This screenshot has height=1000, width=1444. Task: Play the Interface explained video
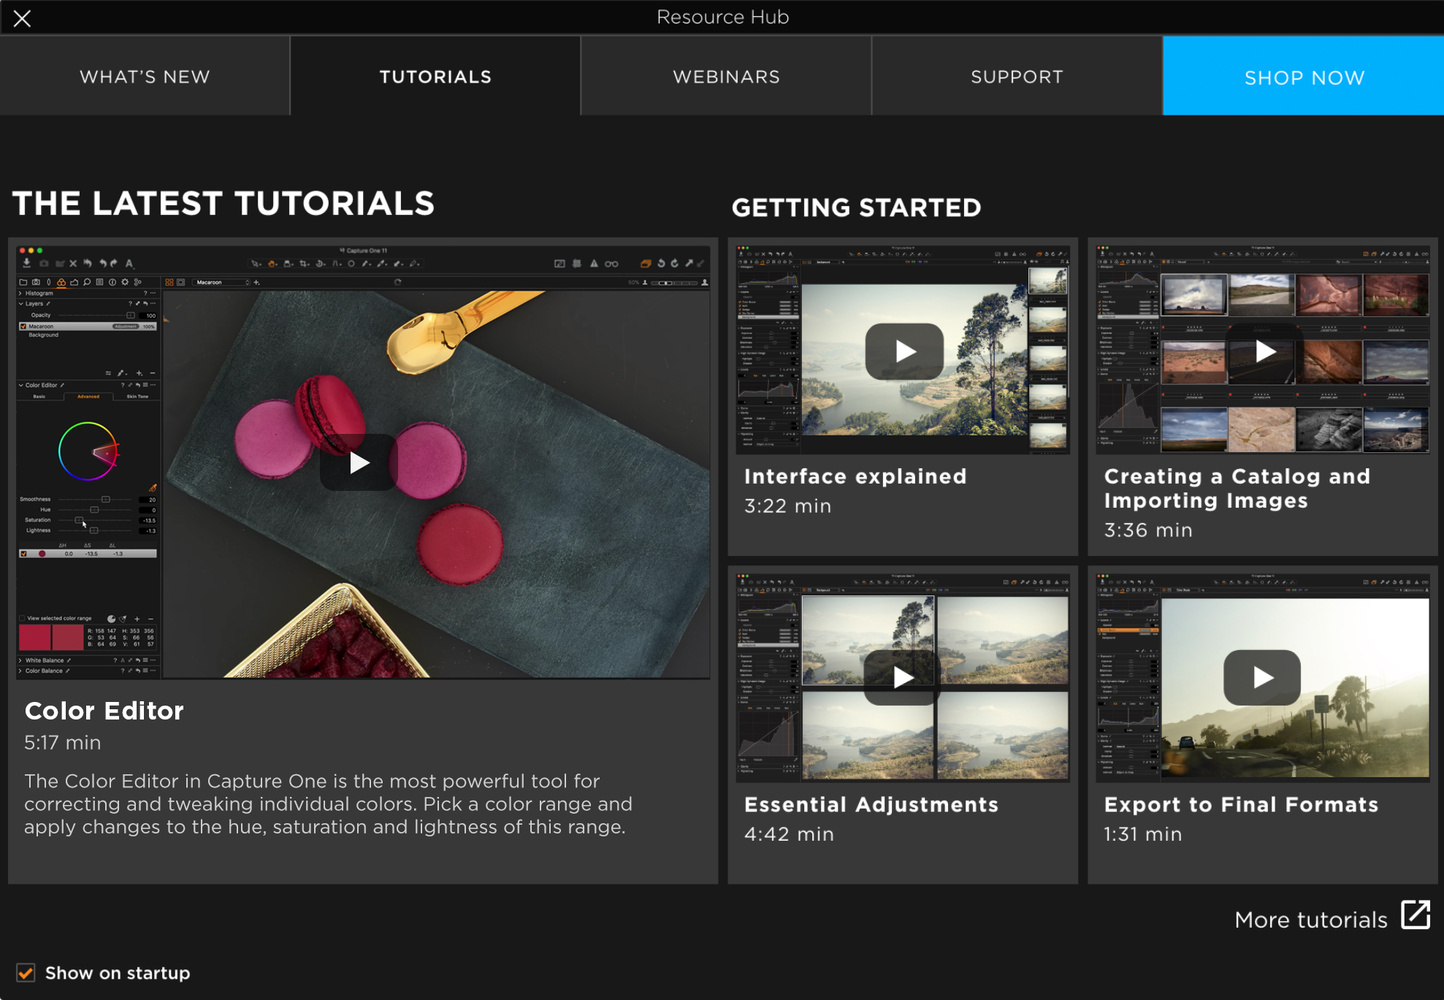(904, 351)
